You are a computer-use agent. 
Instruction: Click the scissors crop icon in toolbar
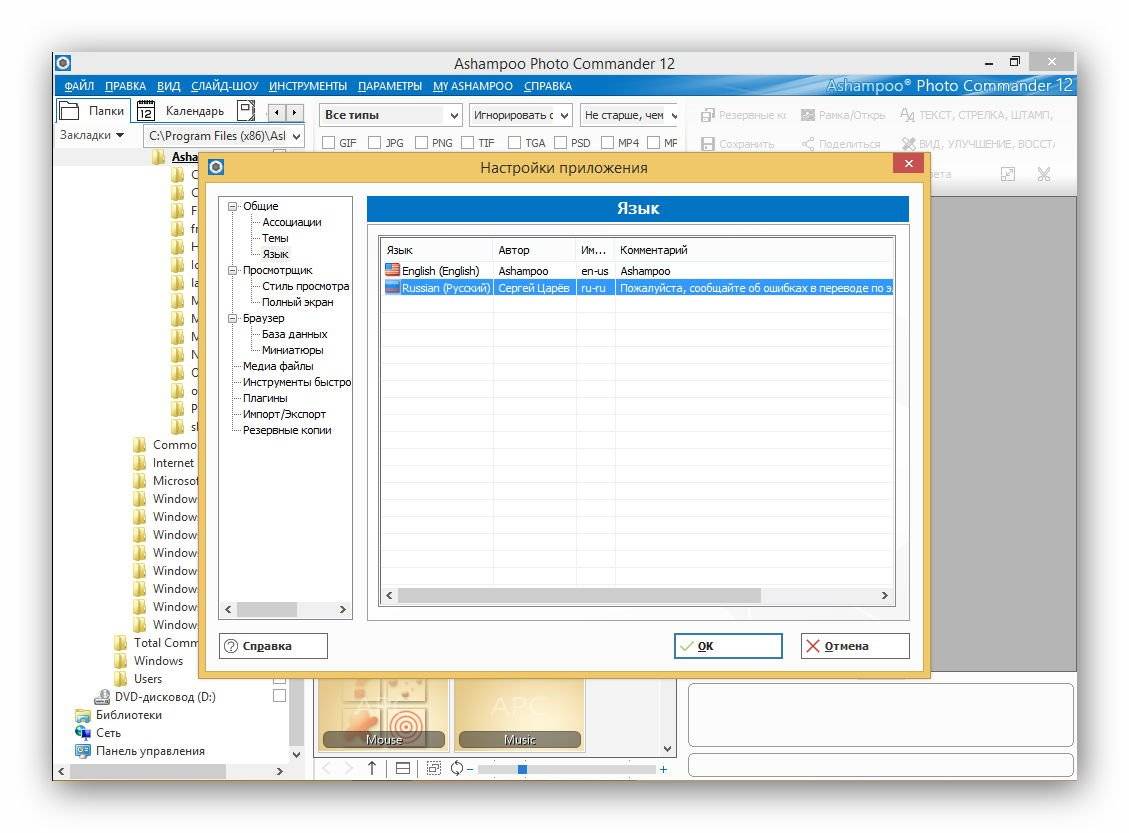1044,174
